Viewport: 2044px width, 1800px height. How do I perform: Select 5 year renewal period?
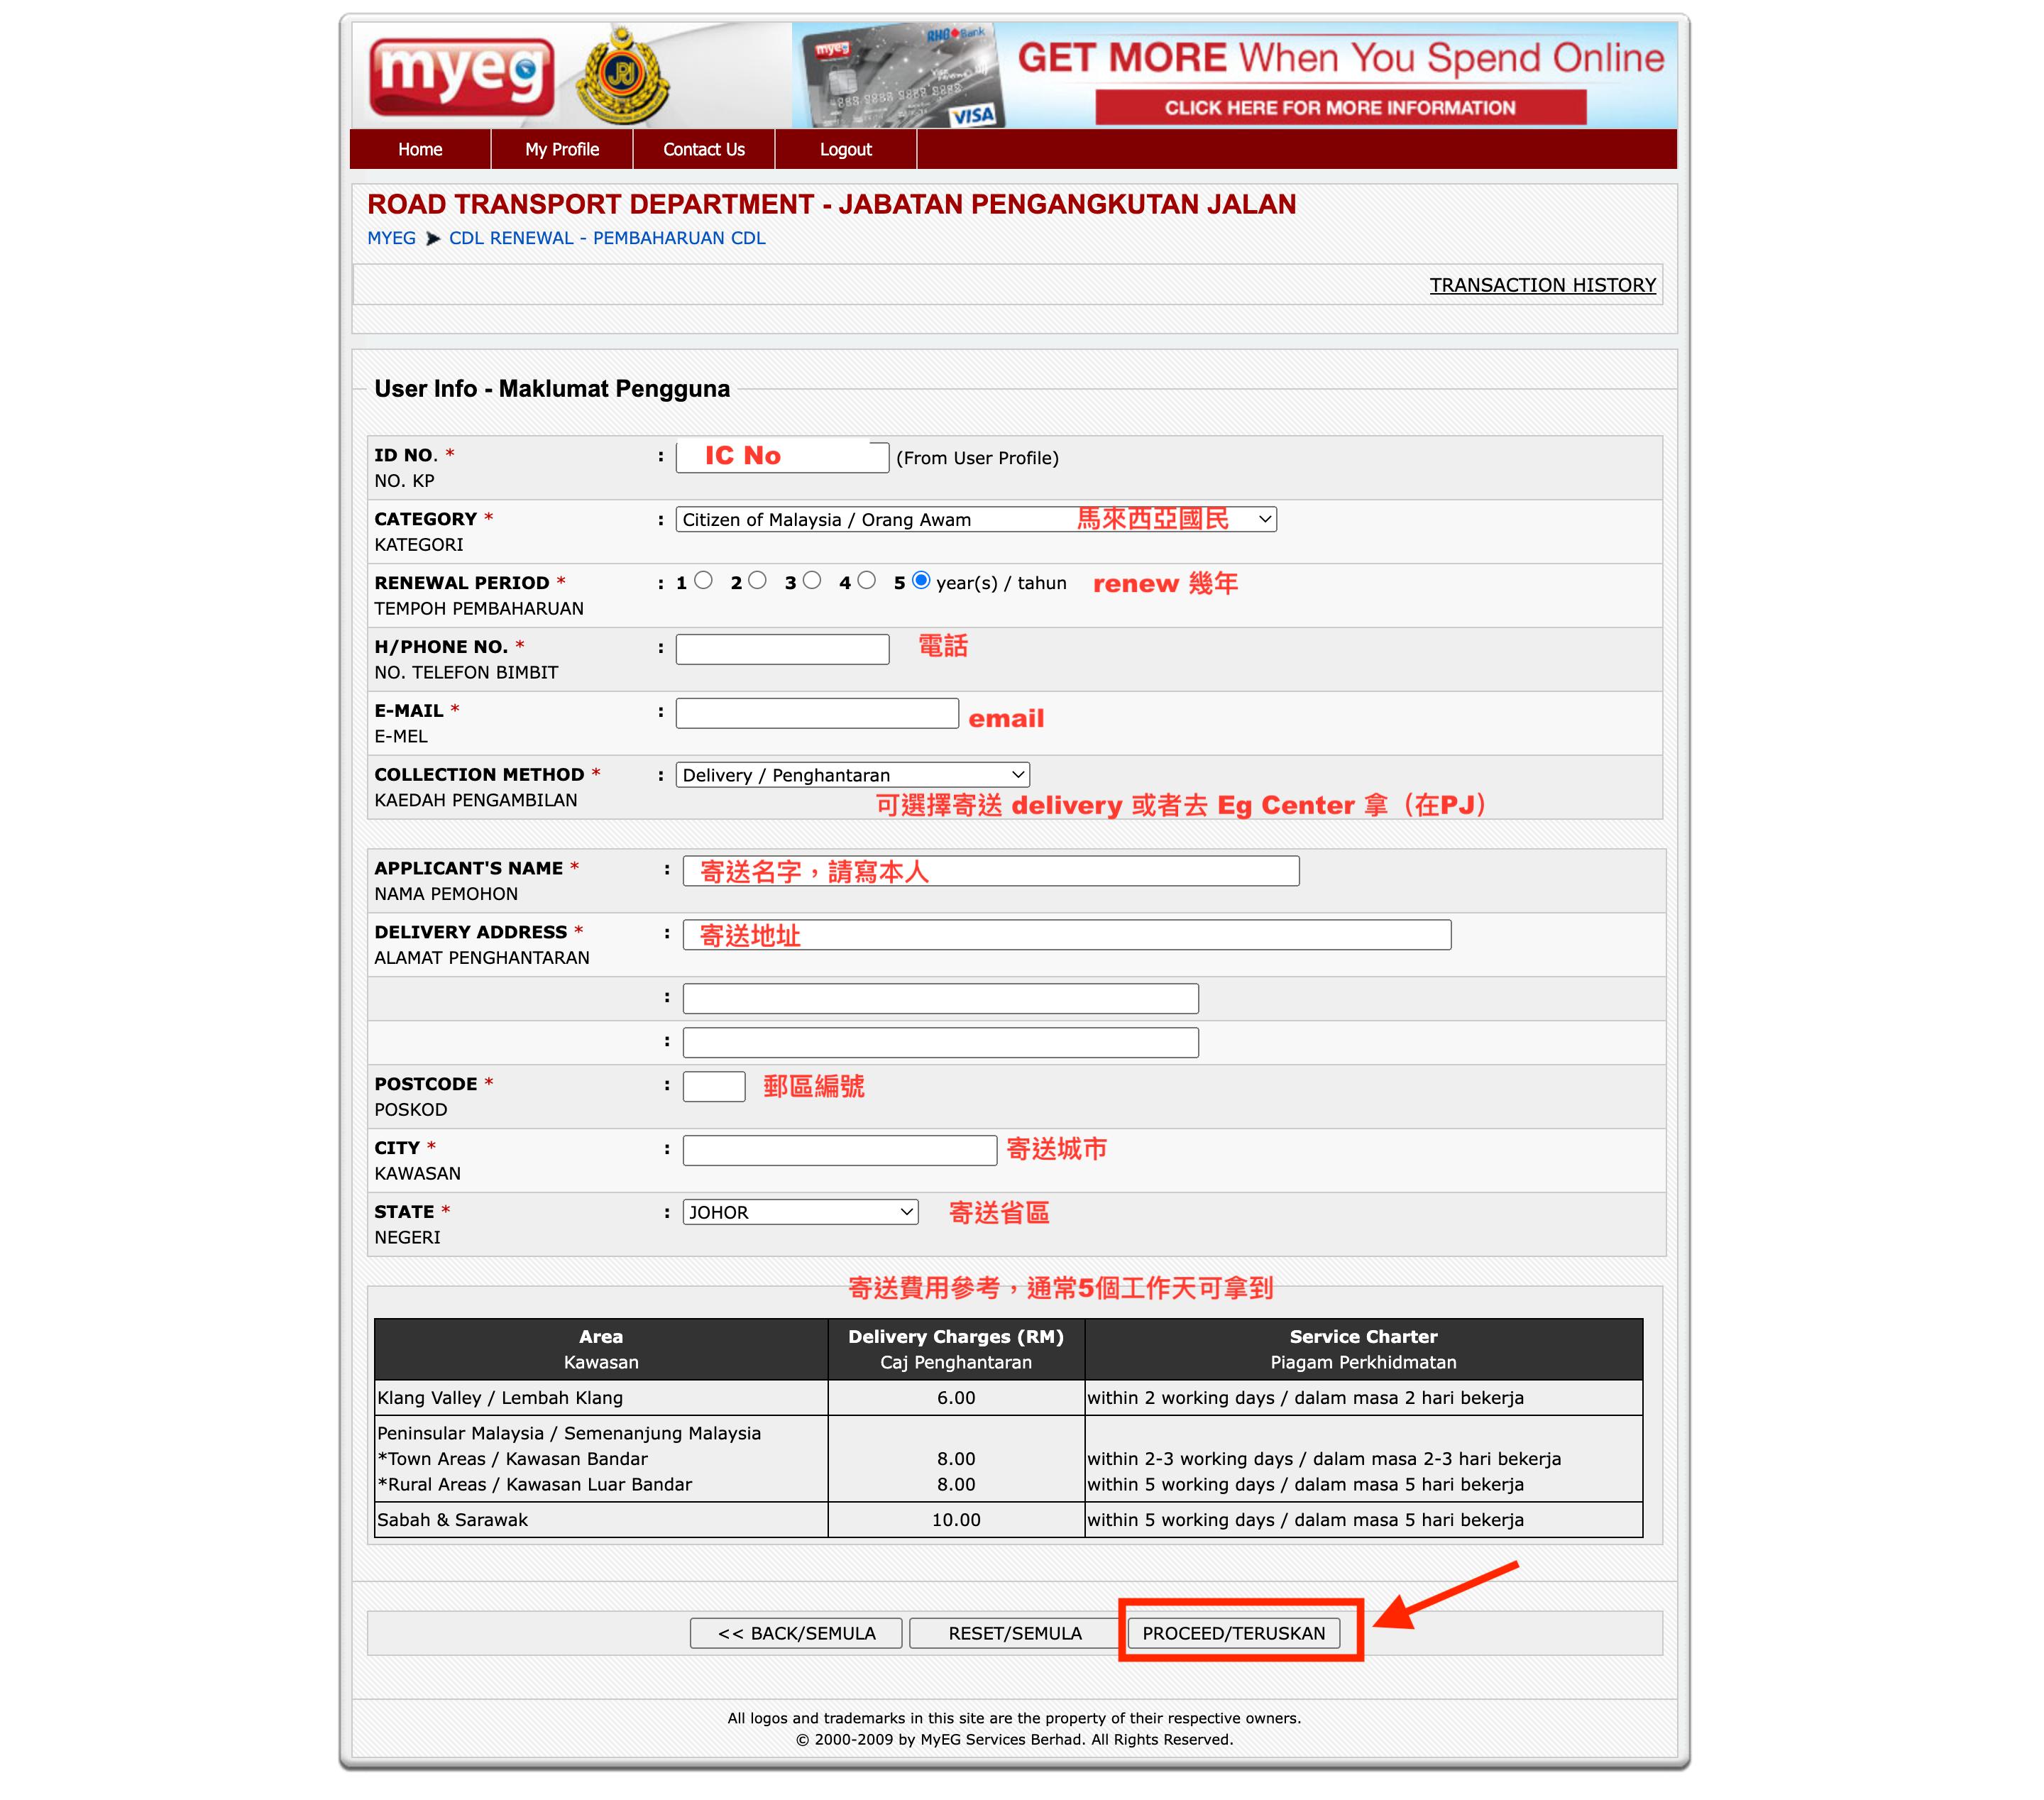coord(921,581)
